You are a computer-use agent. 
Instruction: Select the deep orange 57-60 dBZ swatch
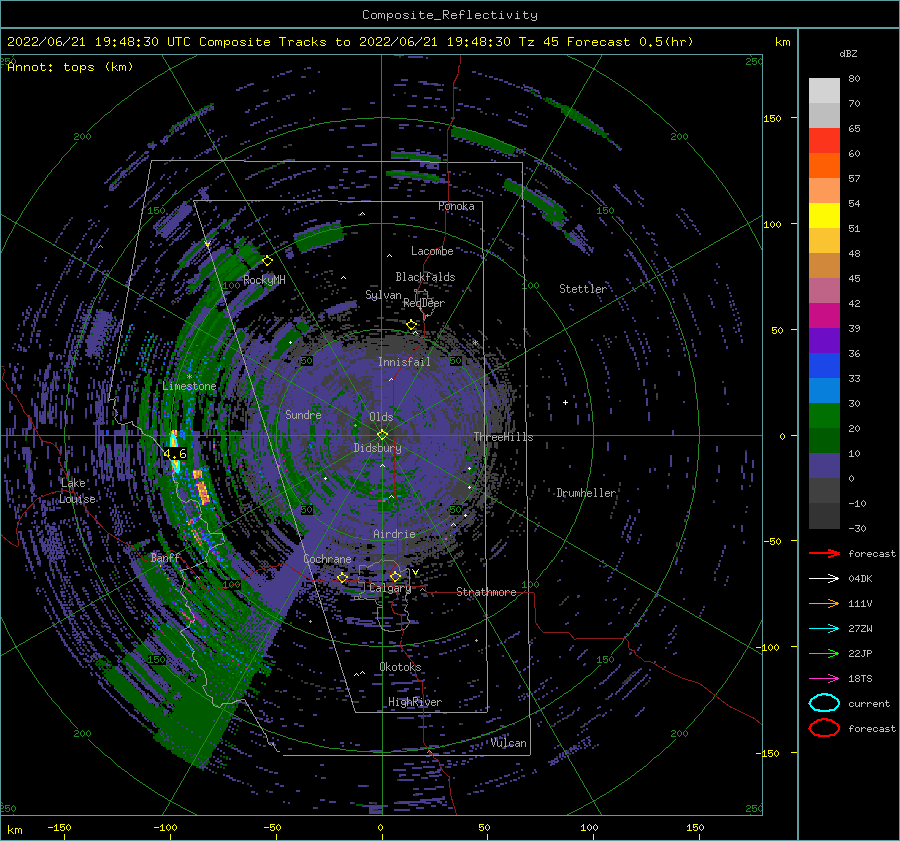pyautogui.click(x=824, y=166)
